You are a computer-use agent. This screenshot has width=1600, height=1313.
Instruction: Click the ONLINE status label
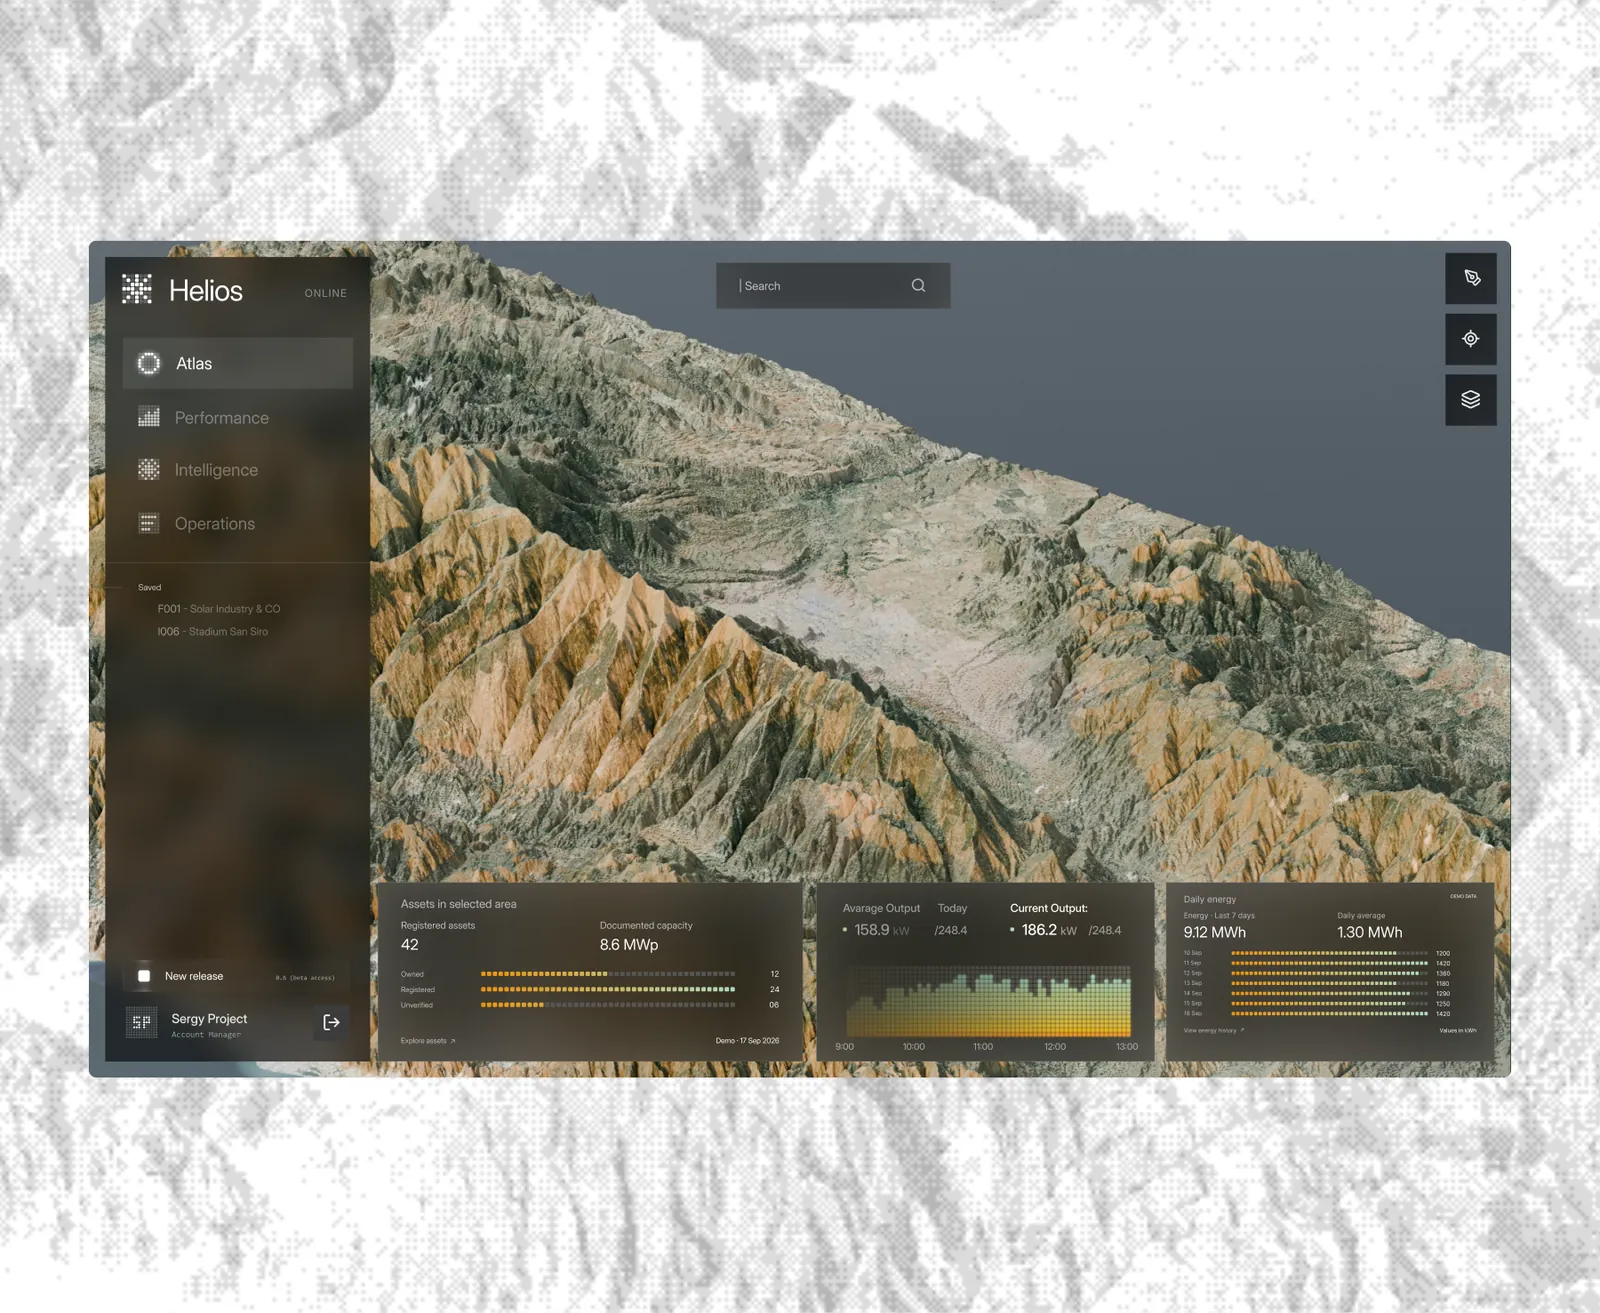pos(326,294)
